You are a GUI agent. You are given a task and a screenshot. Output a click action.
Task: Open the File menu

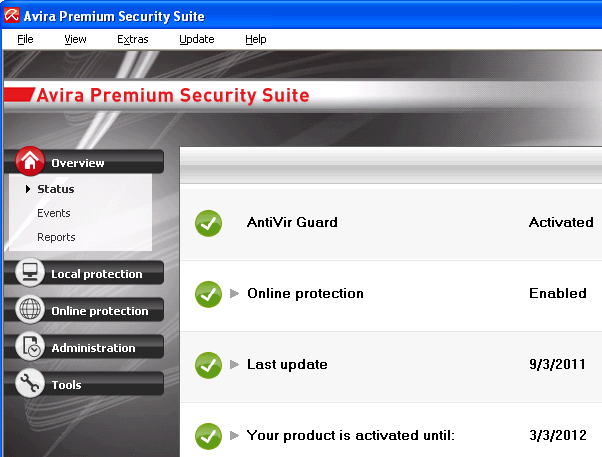click(x=25, y=39)
